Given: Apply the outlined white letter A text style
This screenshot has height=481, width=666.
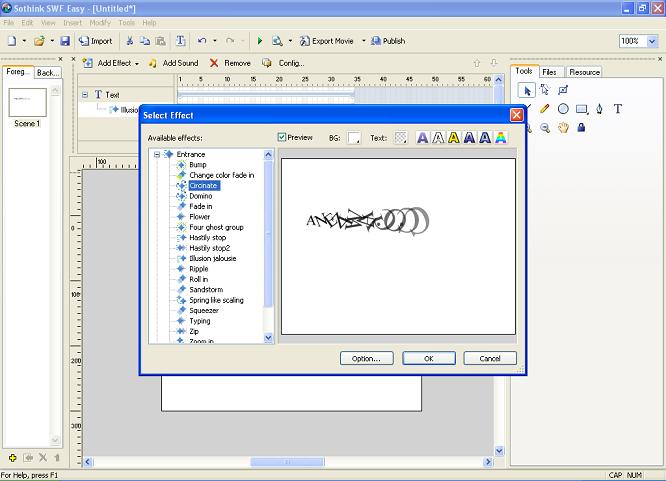Looking at the screenshot, I should click(x=438, y=138).
